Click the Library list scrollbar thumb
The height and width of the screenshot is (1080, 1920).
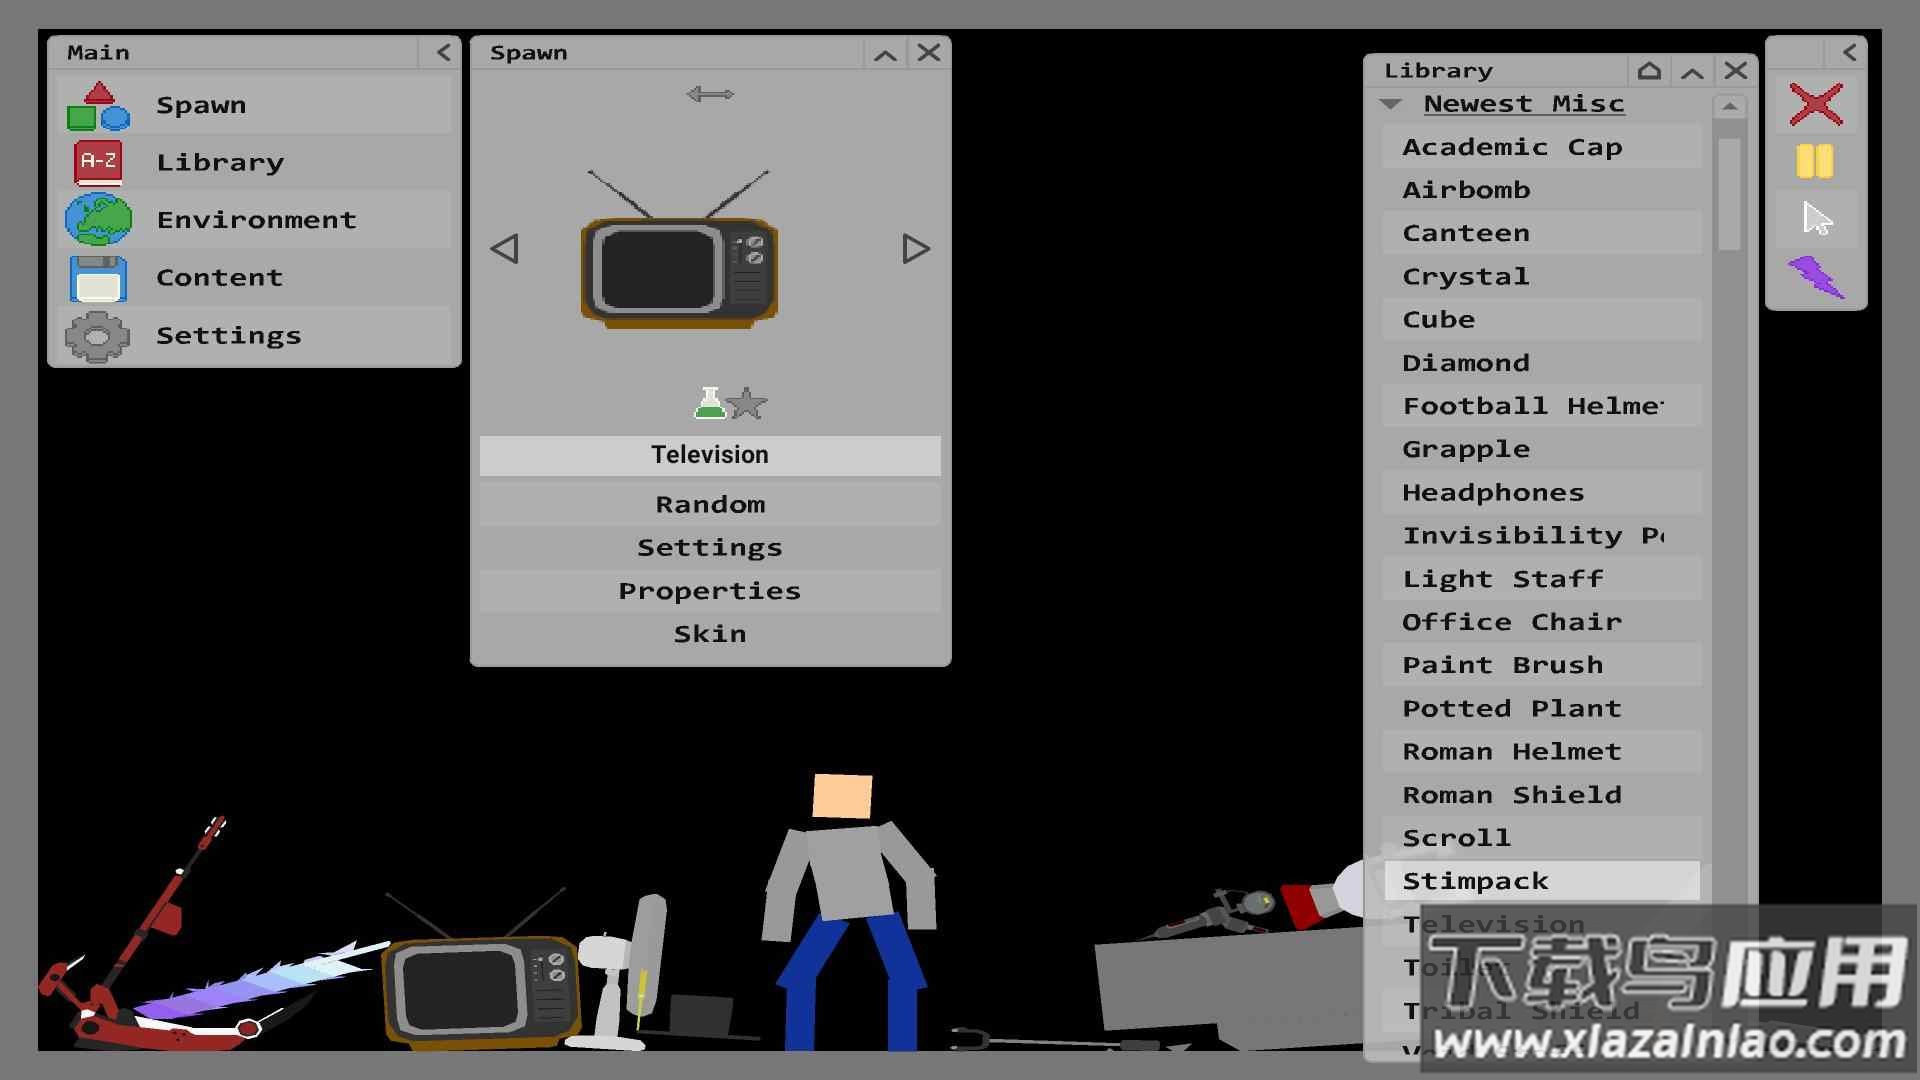pyautogui.click(x=1729, y=194)
